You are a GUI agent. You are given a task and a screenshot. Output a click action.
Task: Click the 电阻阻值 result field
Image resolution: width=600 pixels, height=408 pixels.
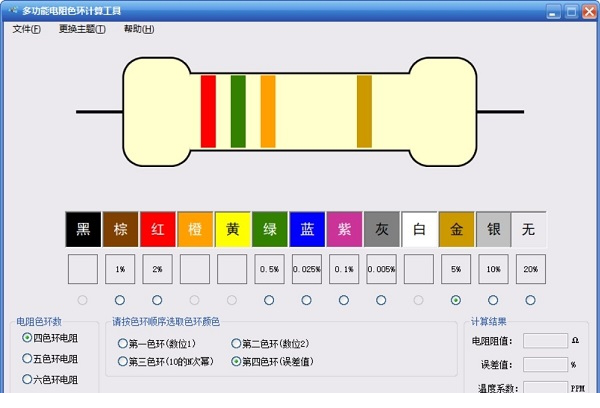(545, 341)
